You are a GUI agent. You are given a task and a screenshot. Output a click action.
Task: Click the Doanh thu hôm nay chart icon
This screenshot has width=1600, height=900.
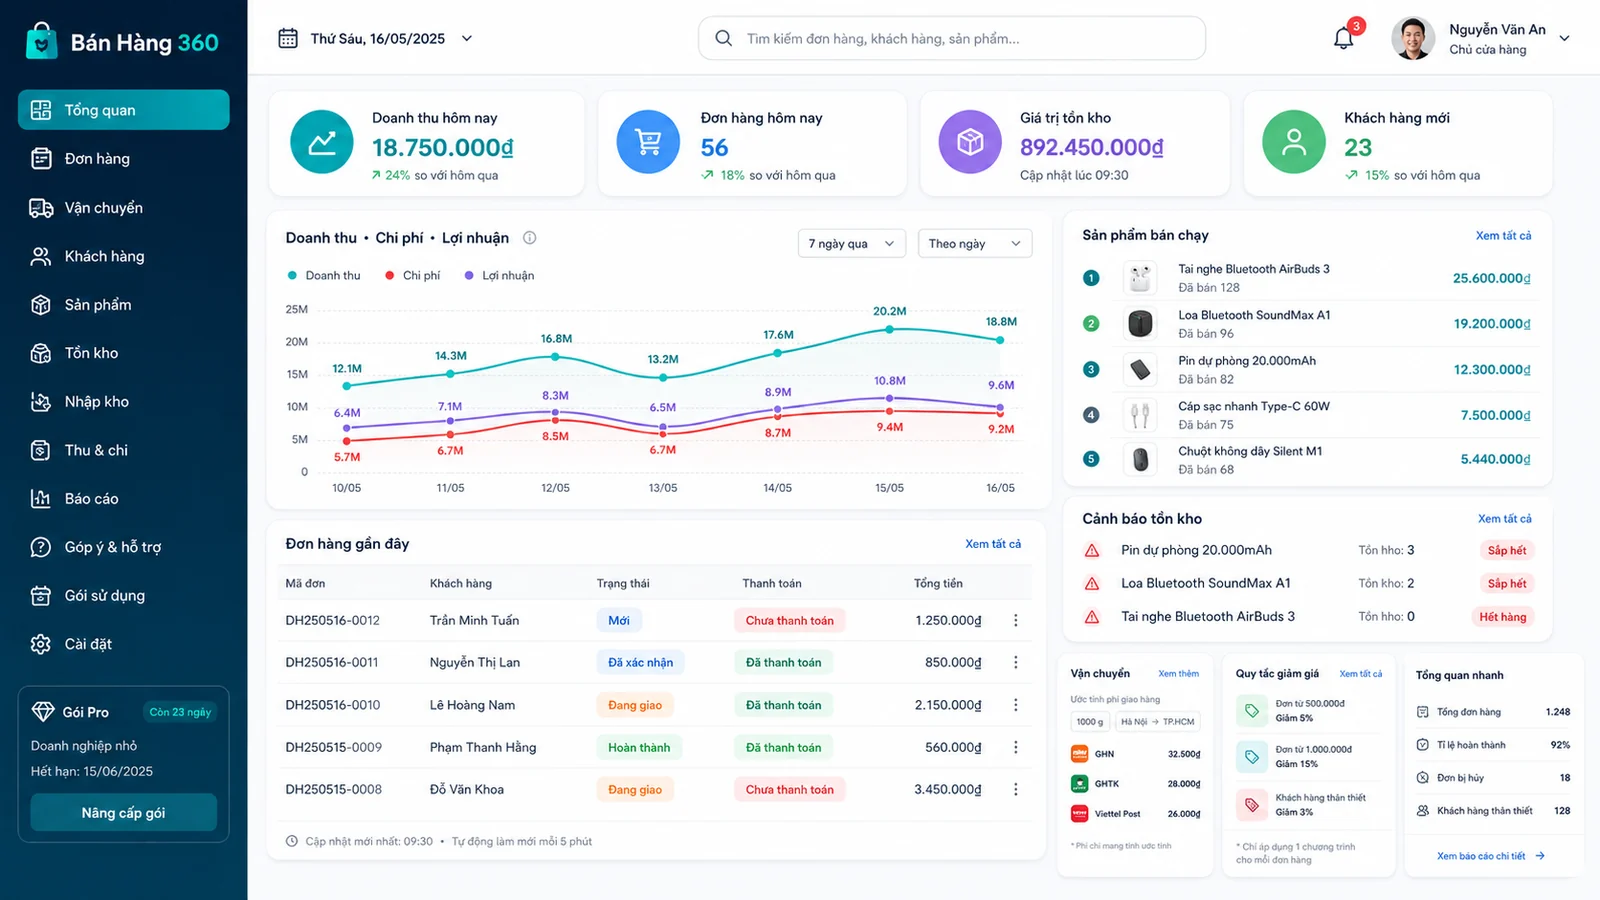click(322, 142)
